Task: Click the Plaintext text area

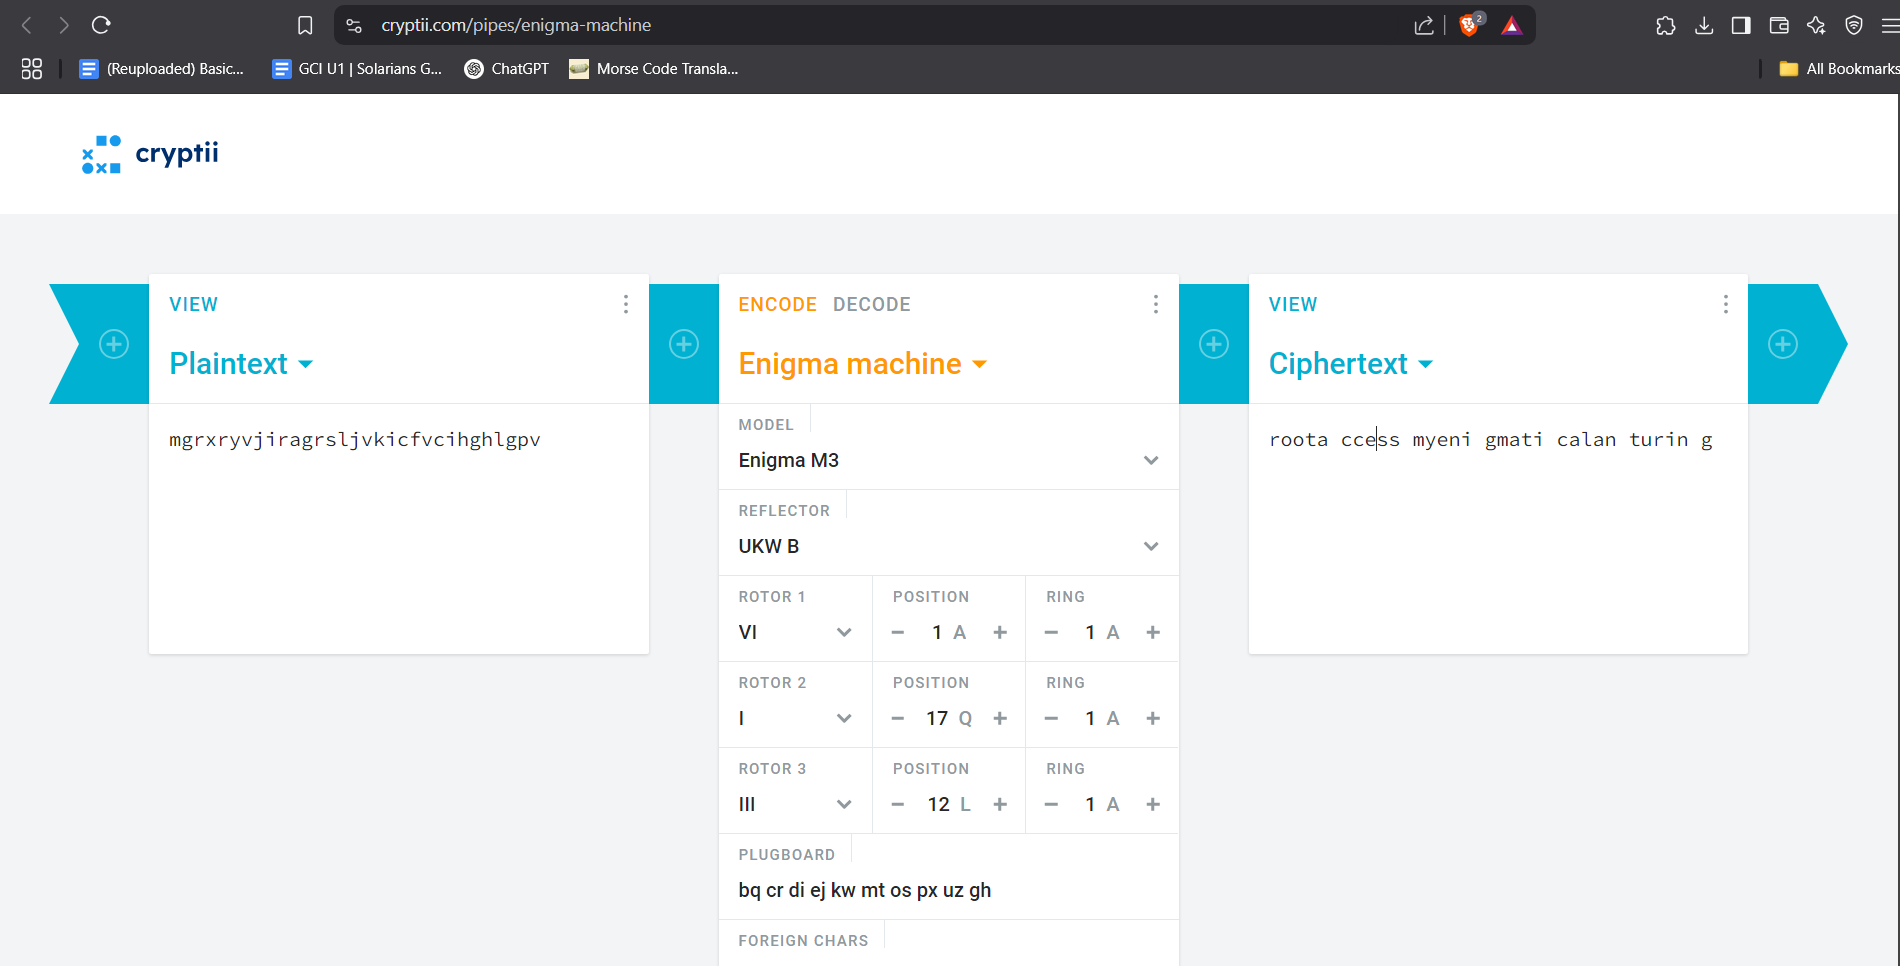Action: click(399, 529)
